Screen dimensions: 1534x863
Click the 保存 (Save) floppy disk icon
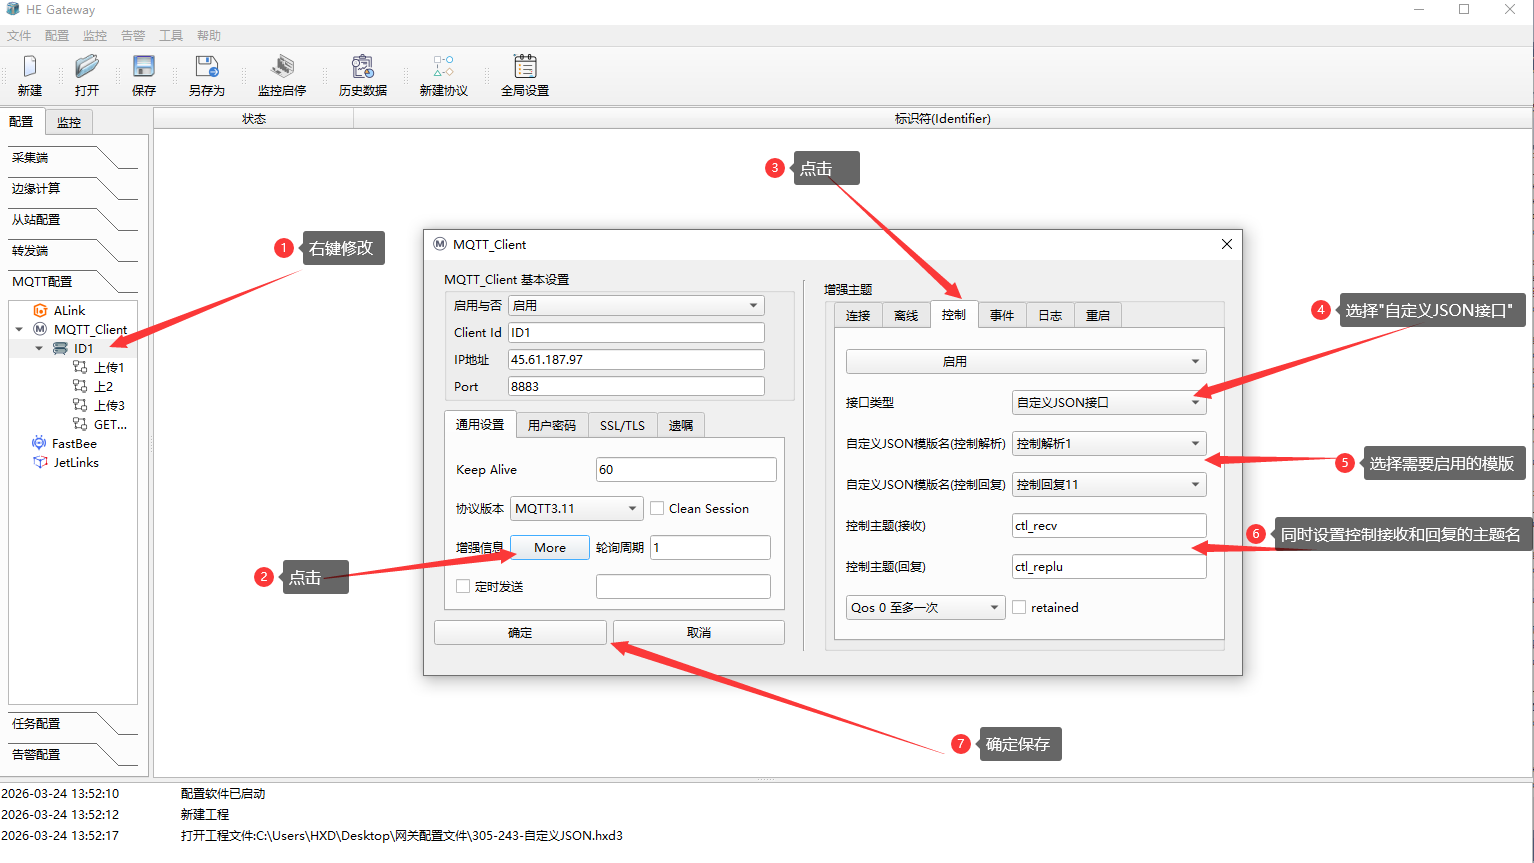click(144, 67)
